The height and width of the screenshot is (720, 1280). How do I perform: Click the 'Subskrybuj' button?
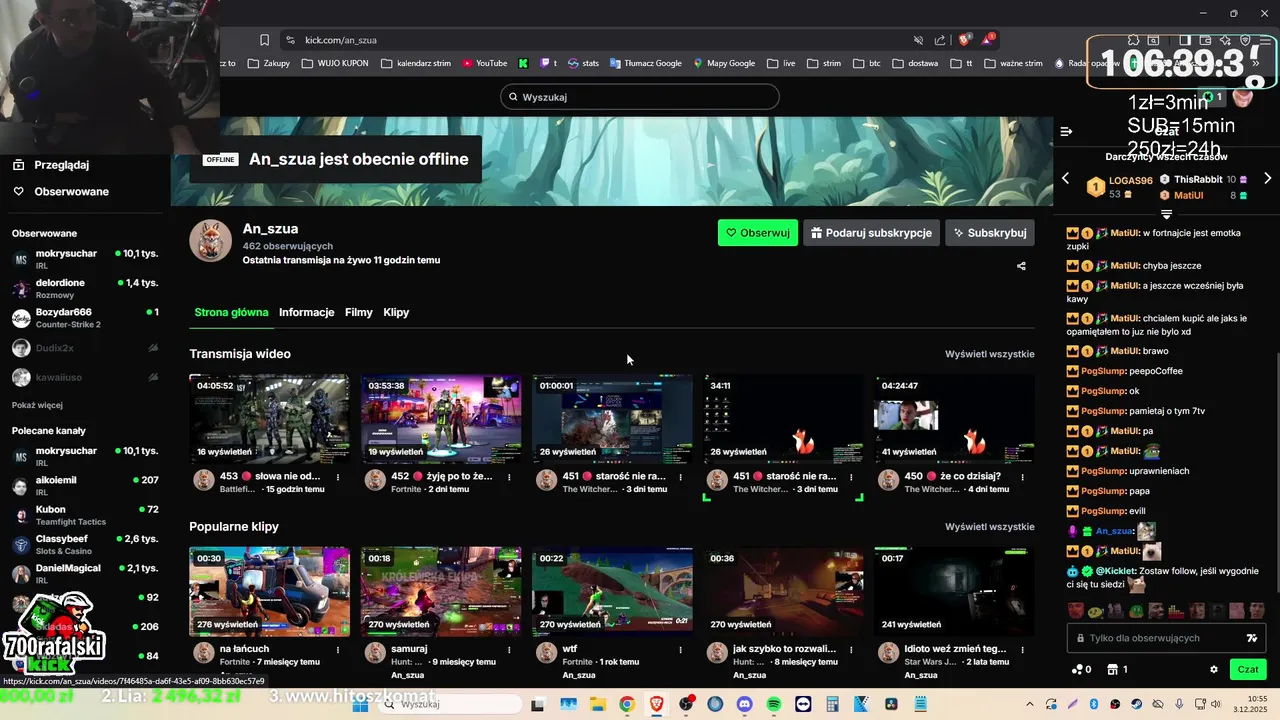coord(989,233)
